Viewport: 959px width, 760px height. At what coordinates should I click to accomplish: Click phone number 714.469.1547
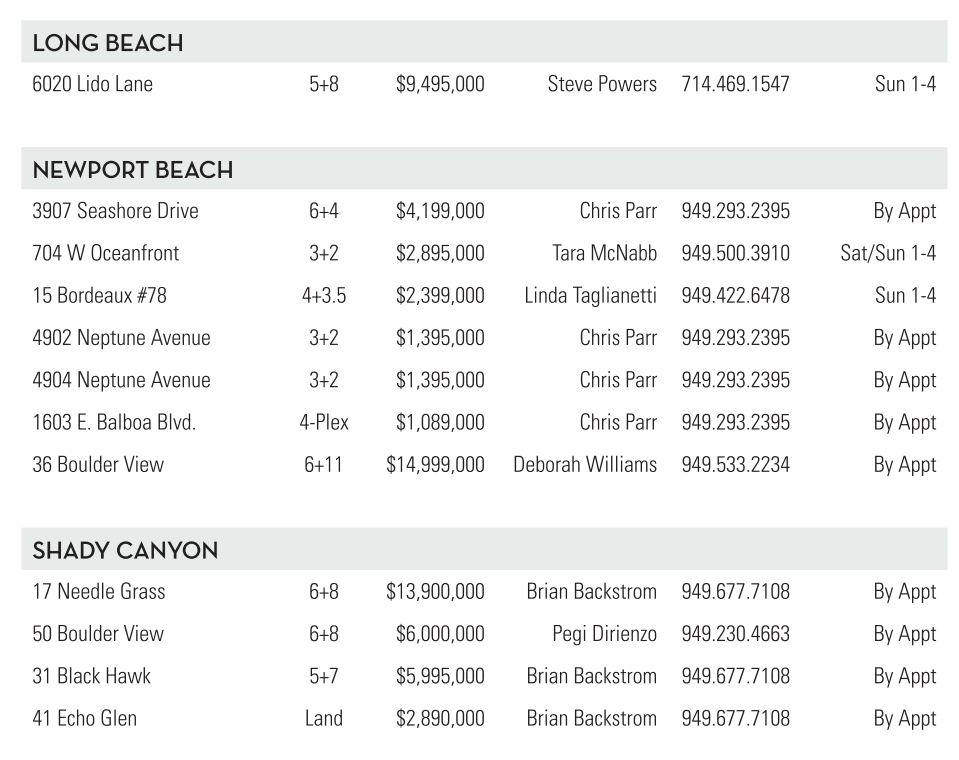click(735, 84)
